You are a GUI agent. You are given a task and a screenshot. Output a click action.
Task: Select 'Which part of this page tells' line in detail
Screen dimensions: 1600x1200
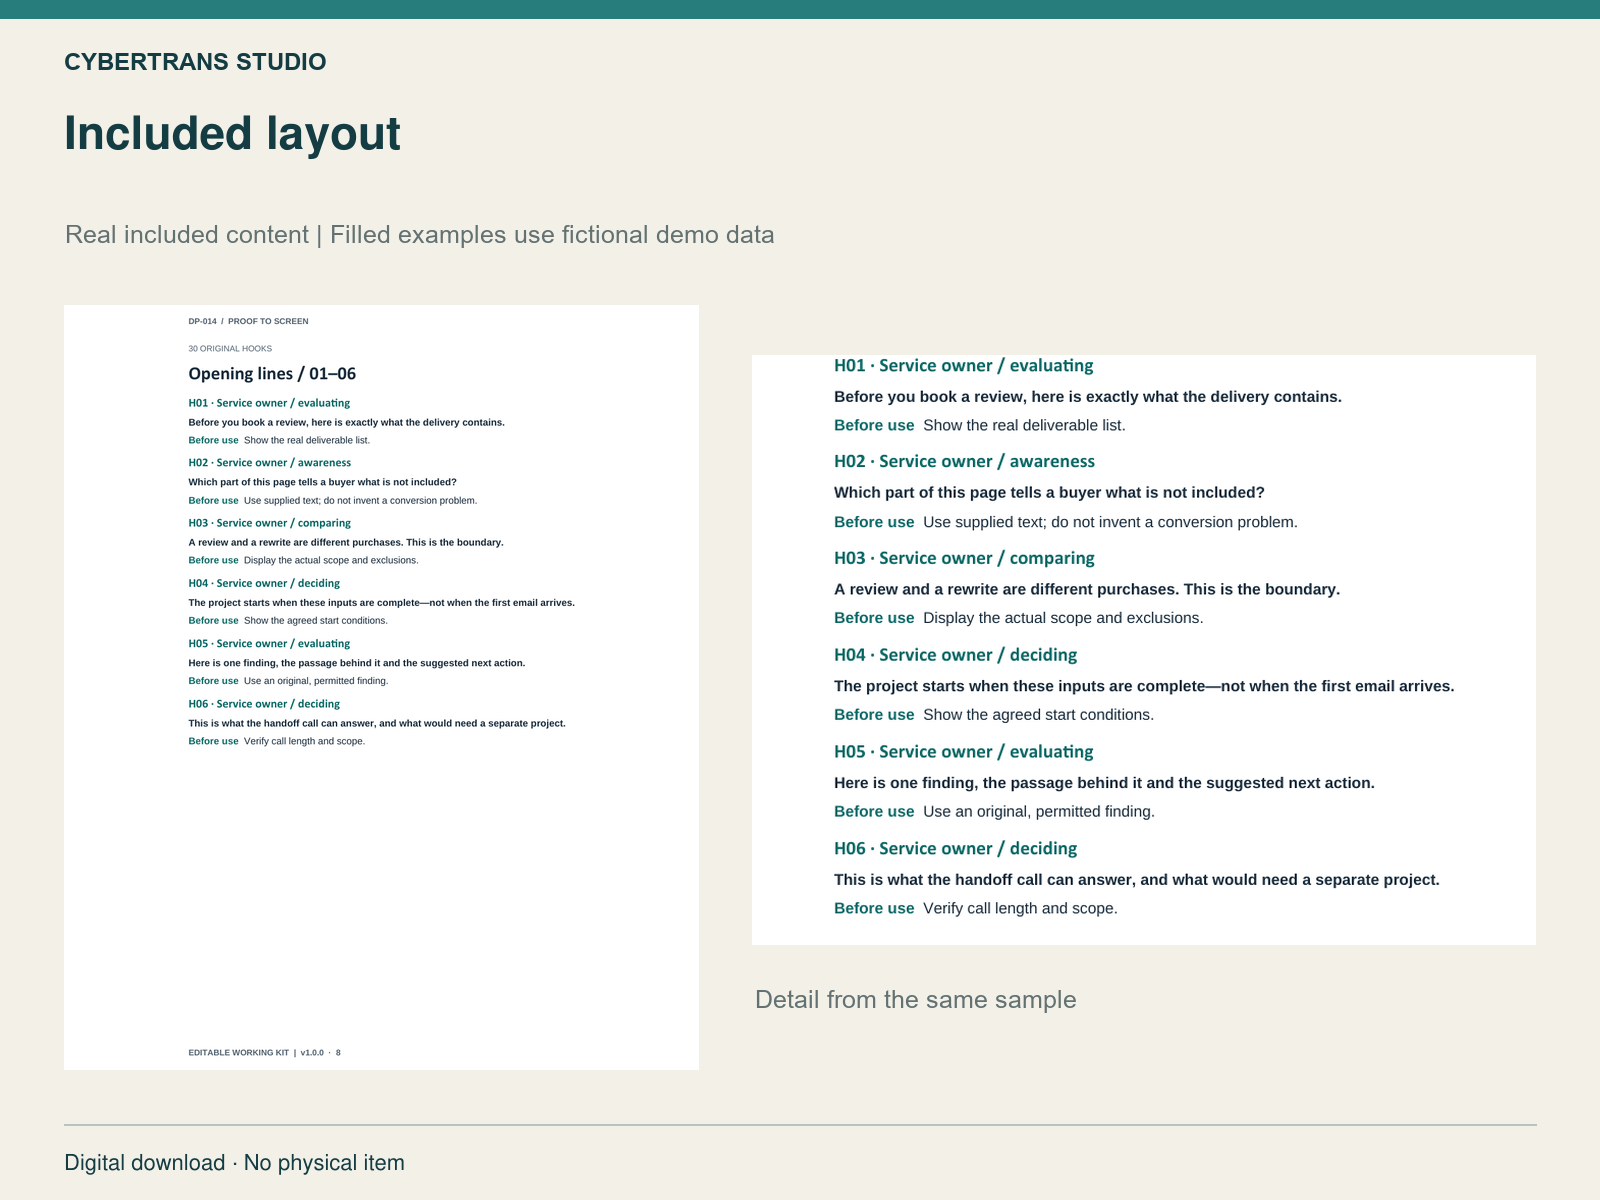[x=1049, y=493]
